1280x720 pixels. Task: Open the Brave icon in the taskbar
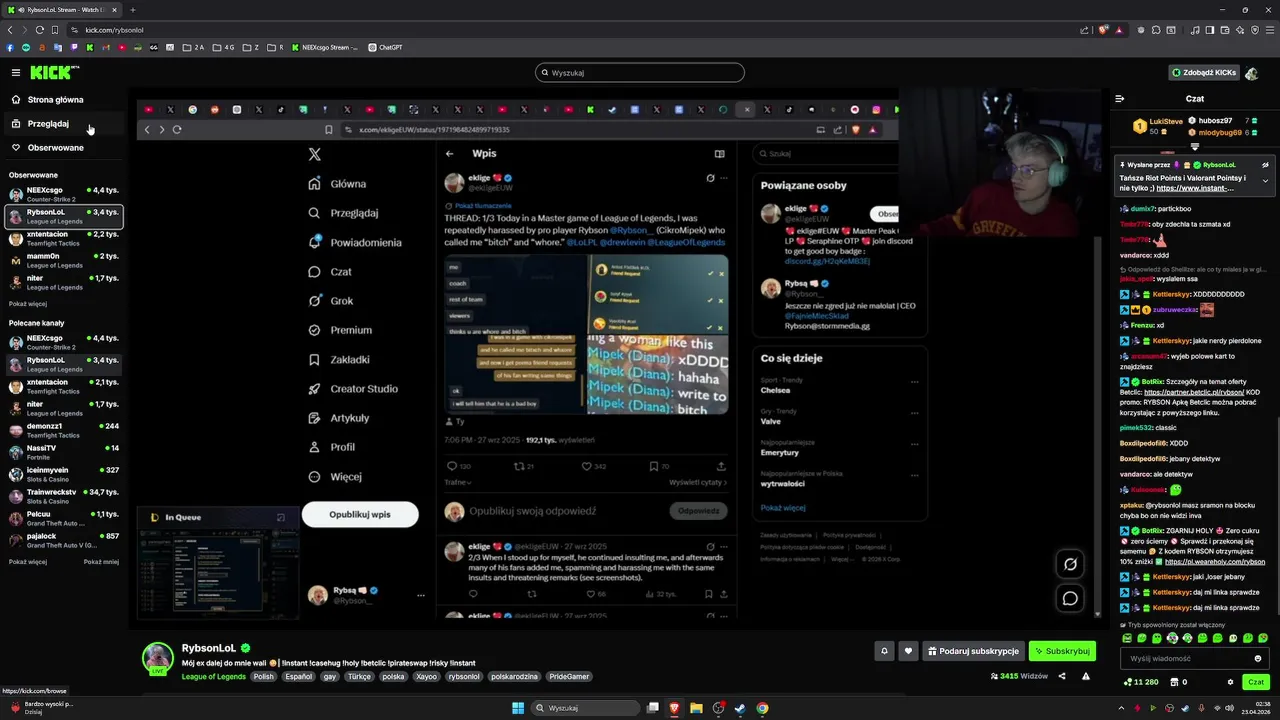point(674,708)
